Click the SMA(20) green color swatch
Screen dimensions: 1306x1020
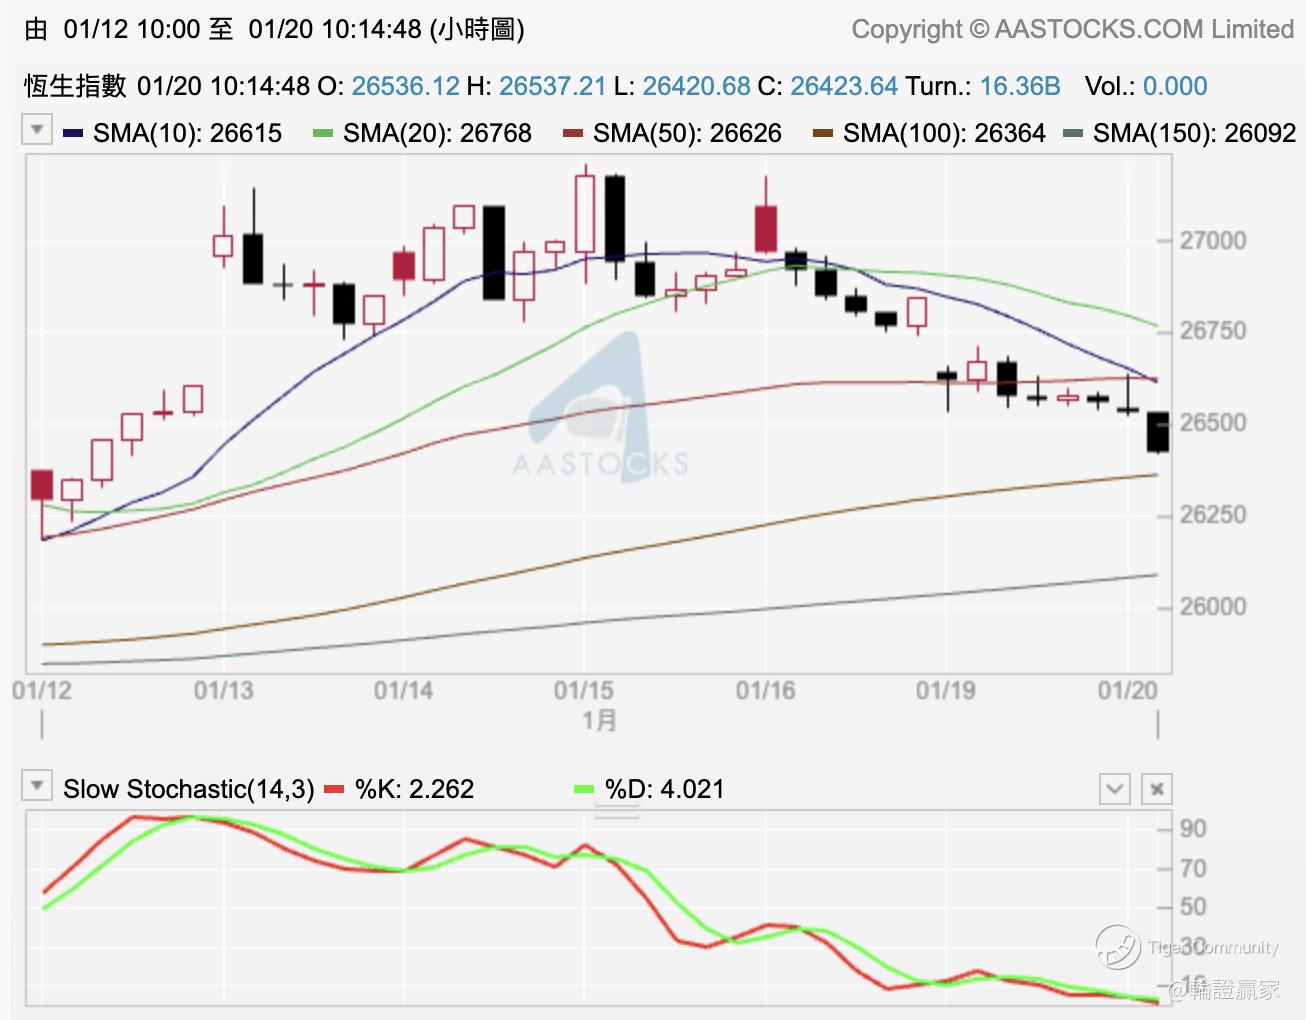click(x=322, y=133)
